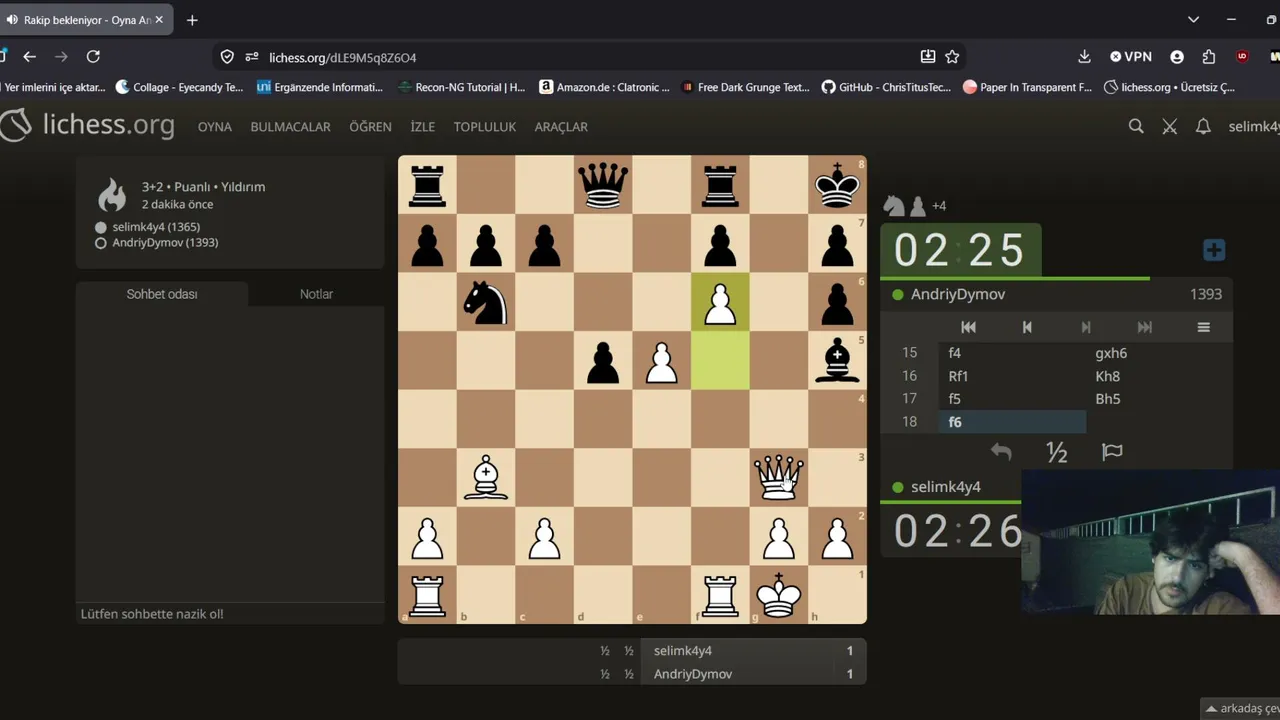The image size is (1280, 720).
Task: Open browser downloads panel
Action: [1084, 57]
